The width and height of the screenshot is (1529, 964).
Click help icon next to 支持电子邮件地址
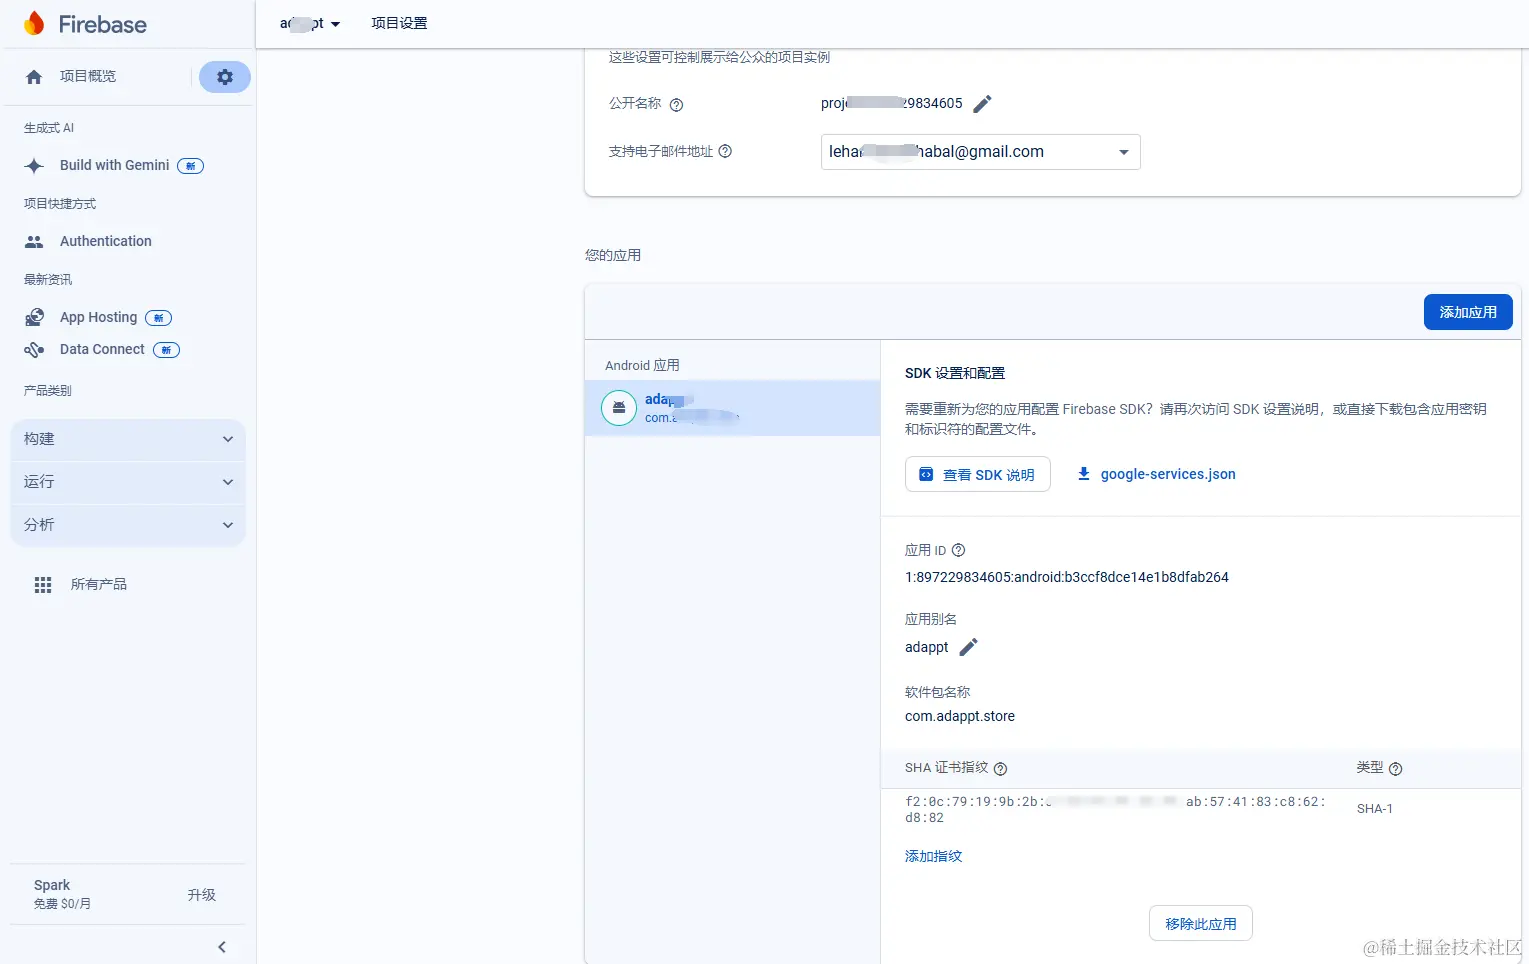[x=726, y=151]
